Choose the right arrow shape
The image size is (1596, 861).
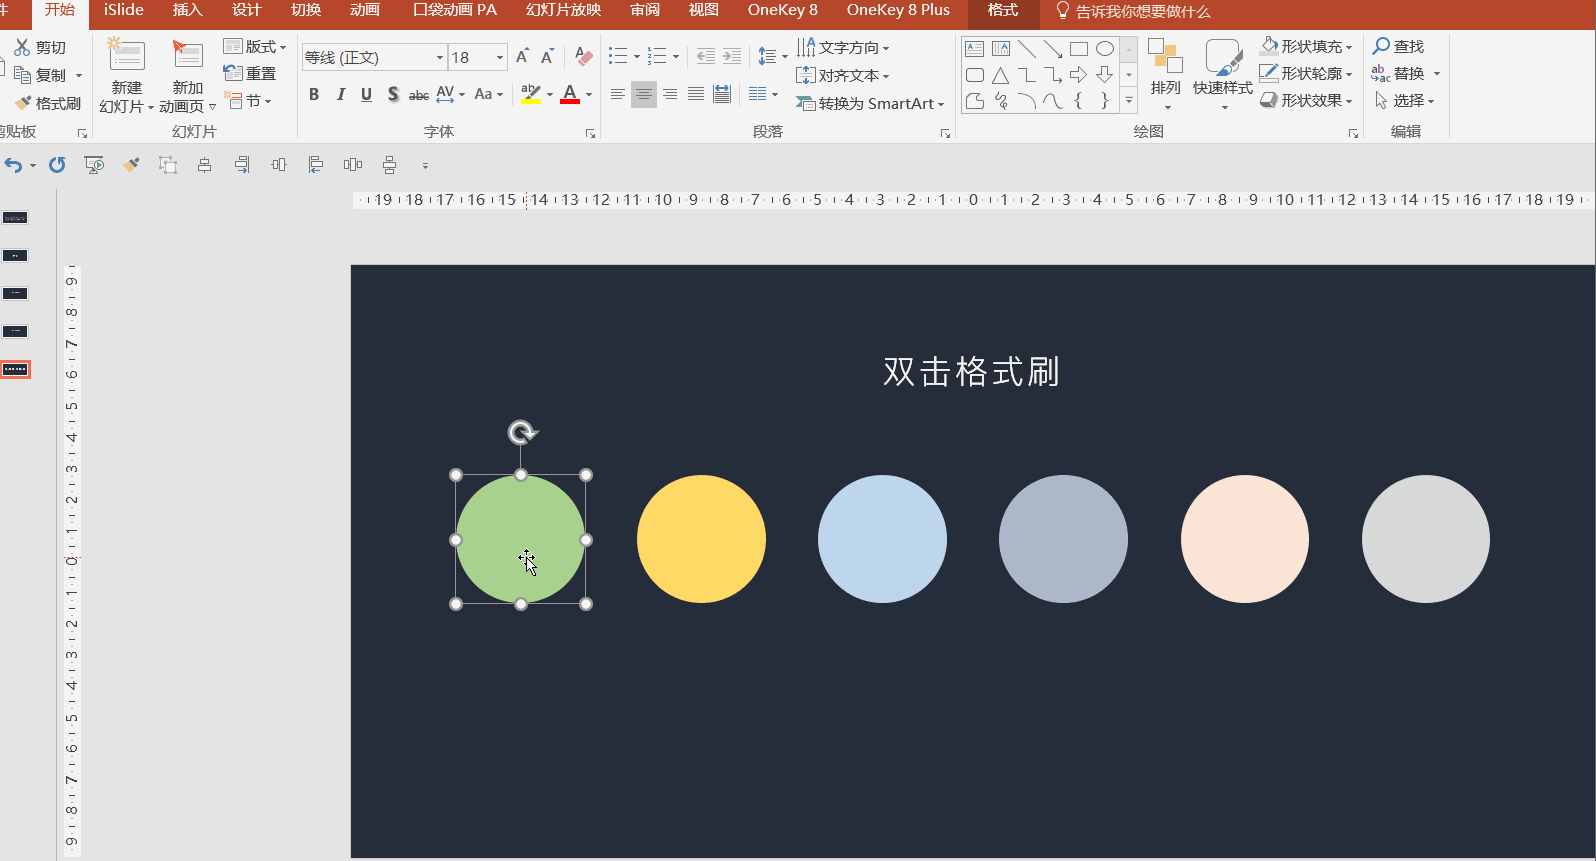click(1078, 75)
